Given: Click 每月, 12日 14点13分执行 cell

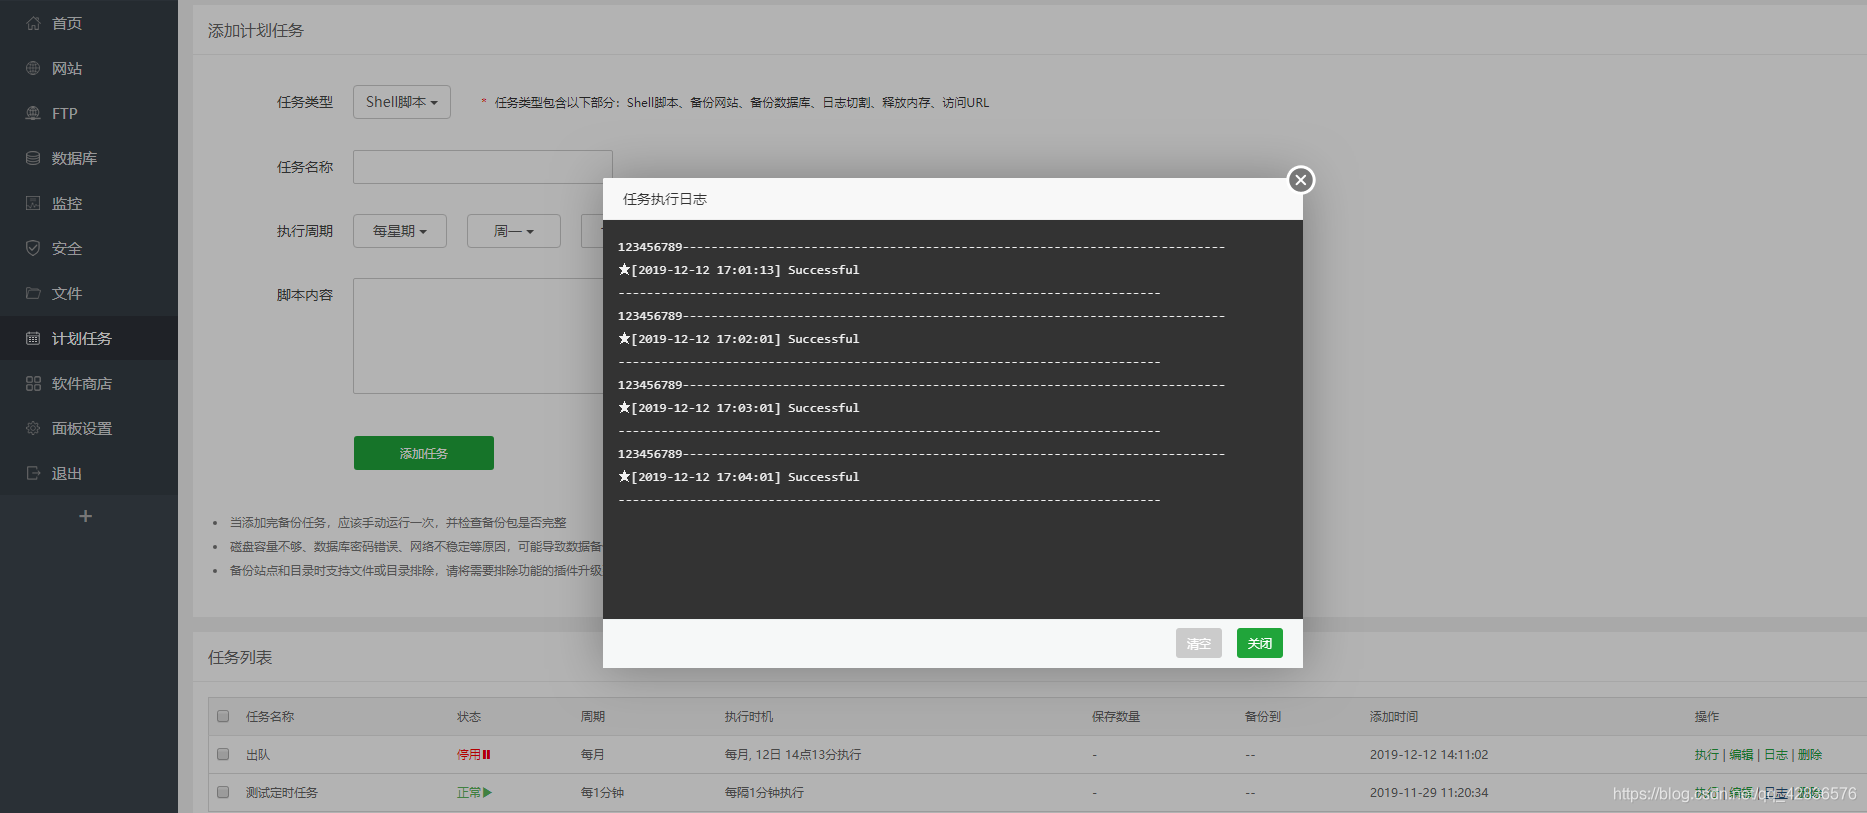Looking at the screenshot, I should (x=793, y=755).
